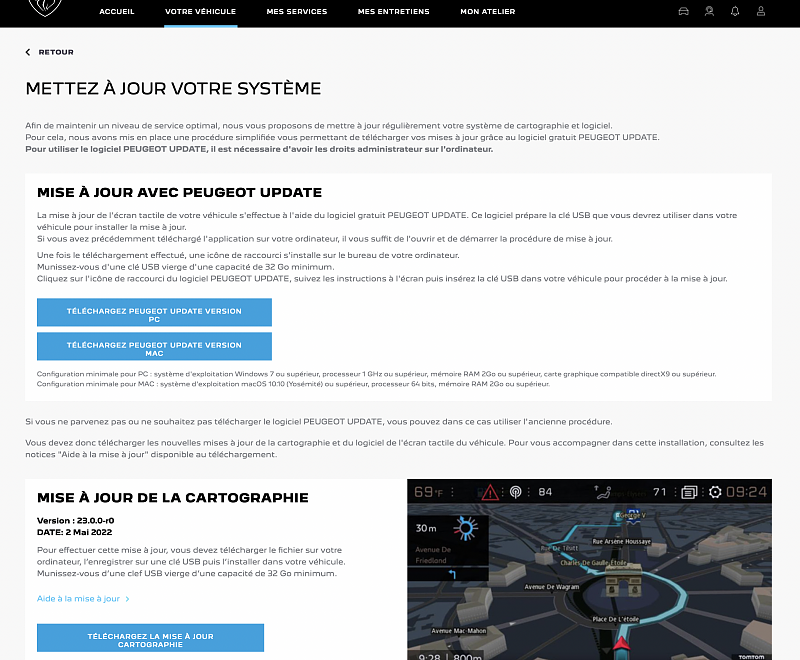Open the MES ENTRETIENS menu

(x=393, y=11)
